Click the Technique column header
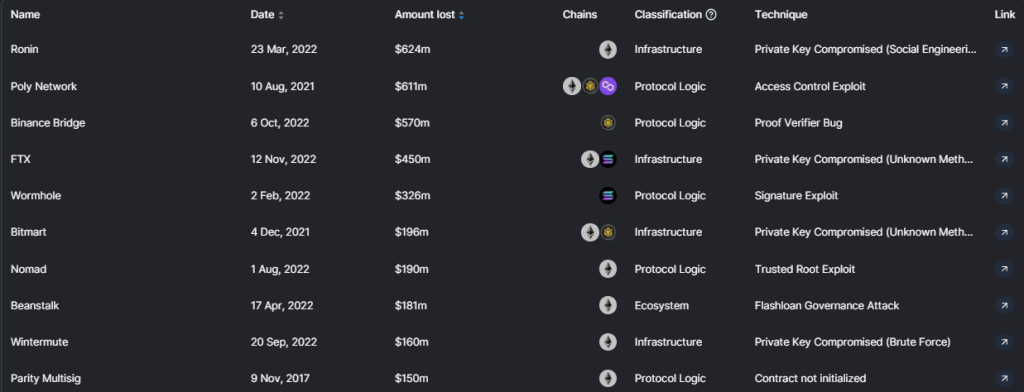This screenshot has height=392, width=1024. [780, 14]
